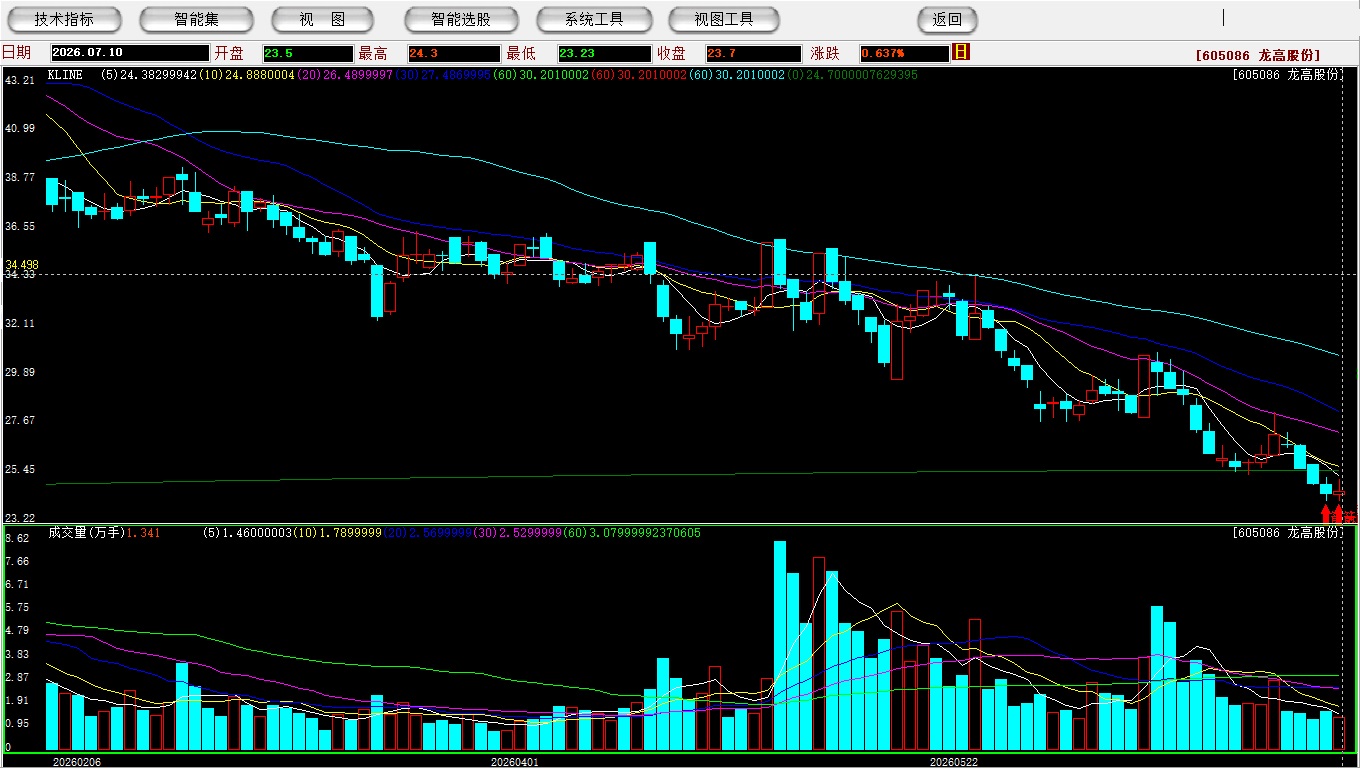
Task: Open the 视 图 menu
Action: point(322,19)
